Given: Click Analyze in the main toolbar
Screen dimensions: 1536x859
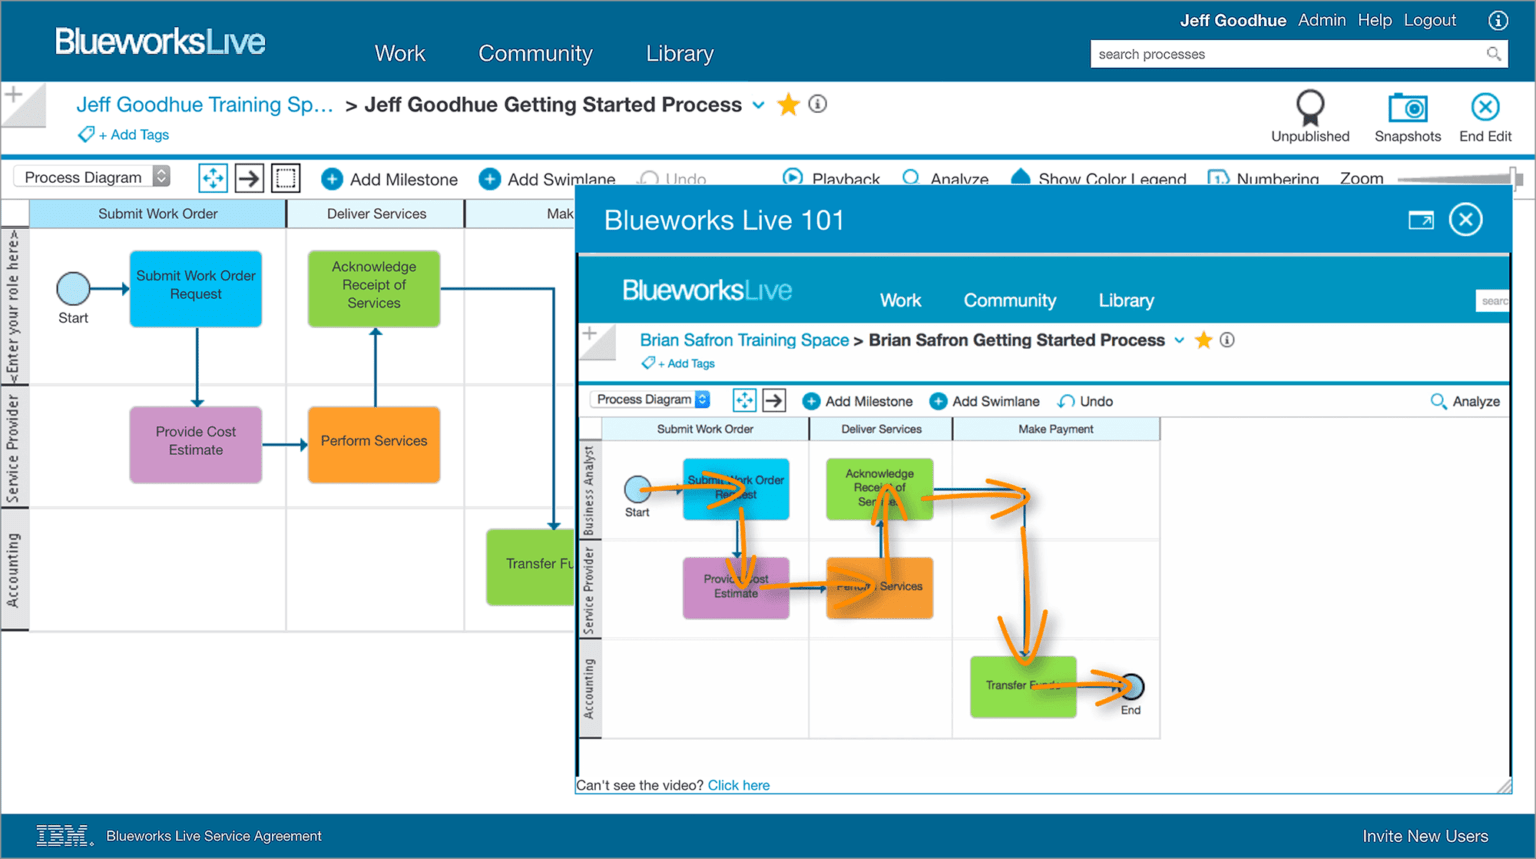Looking at the screenshot, I should tap(946, 179).
